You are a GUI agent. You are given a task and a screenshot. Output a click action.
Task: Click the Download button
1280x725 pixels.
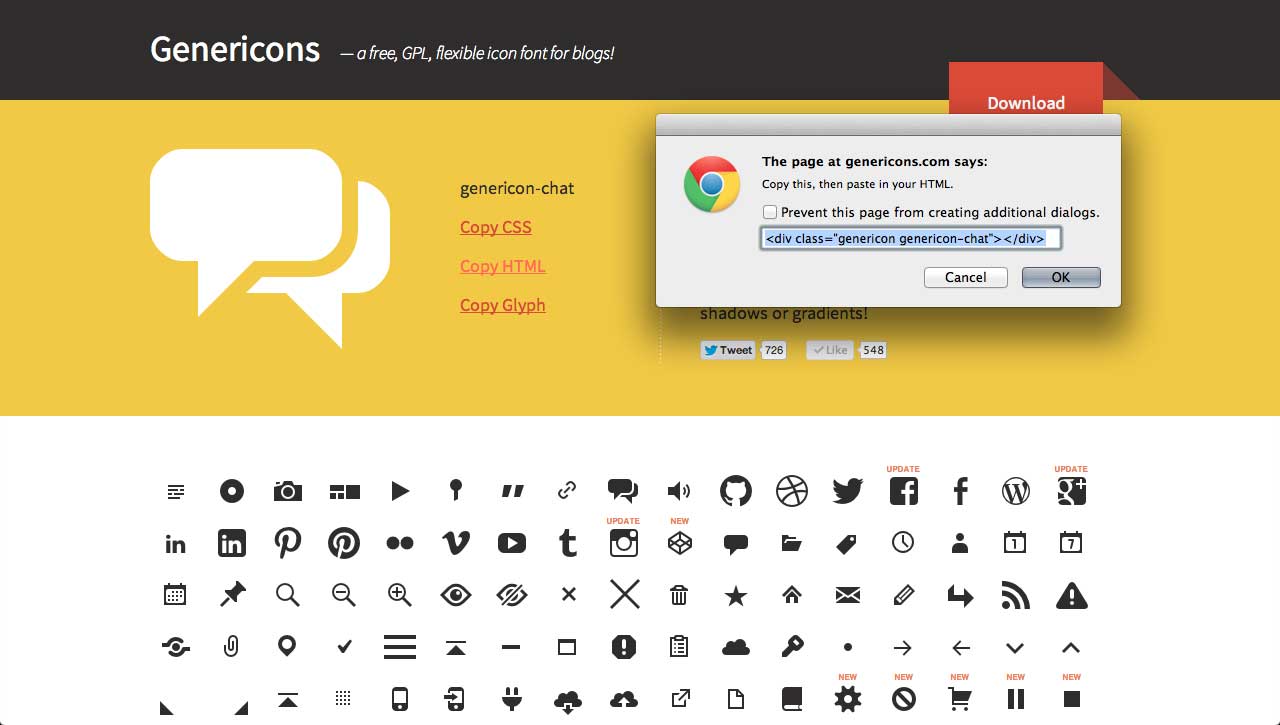[1026, 103]
